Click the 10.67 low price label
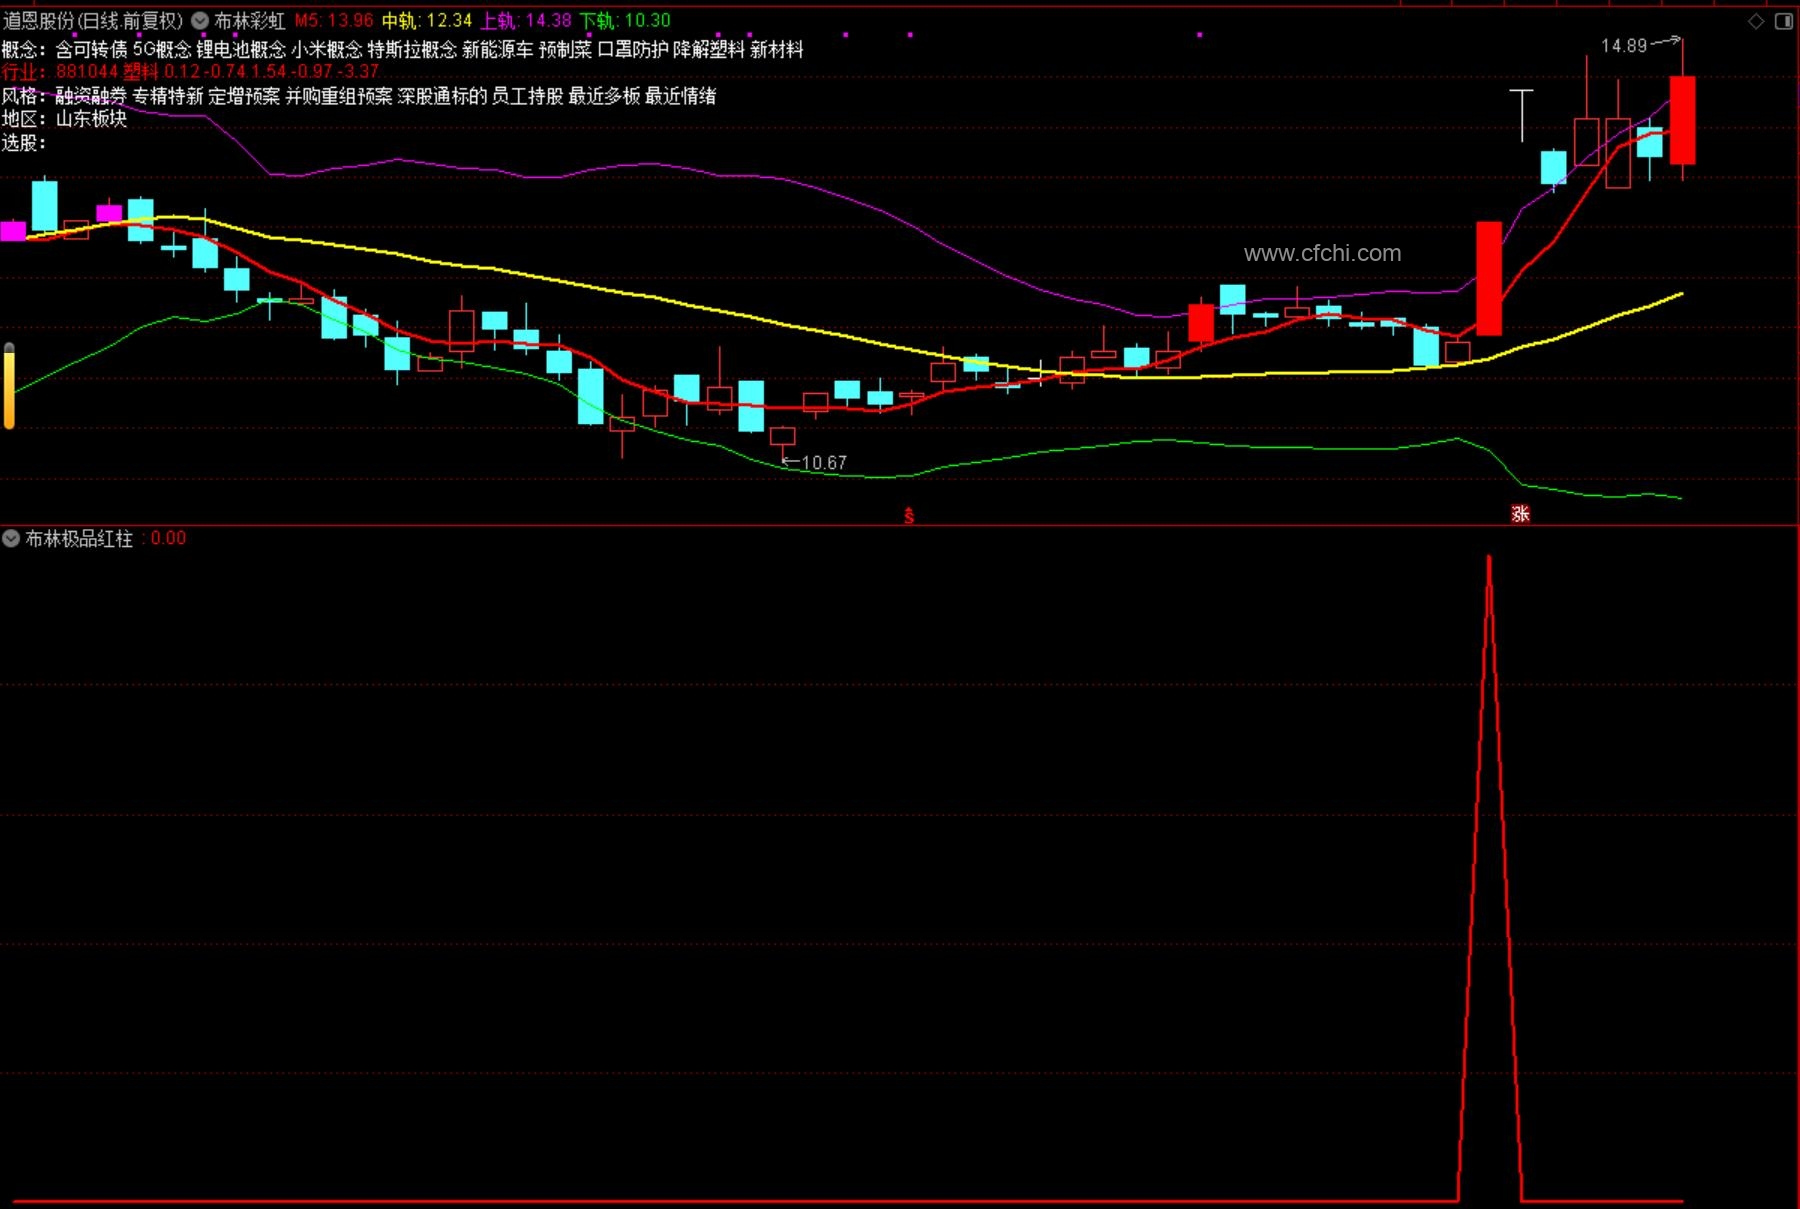Screen dimensions: 1800x1209 coord(824,463)
